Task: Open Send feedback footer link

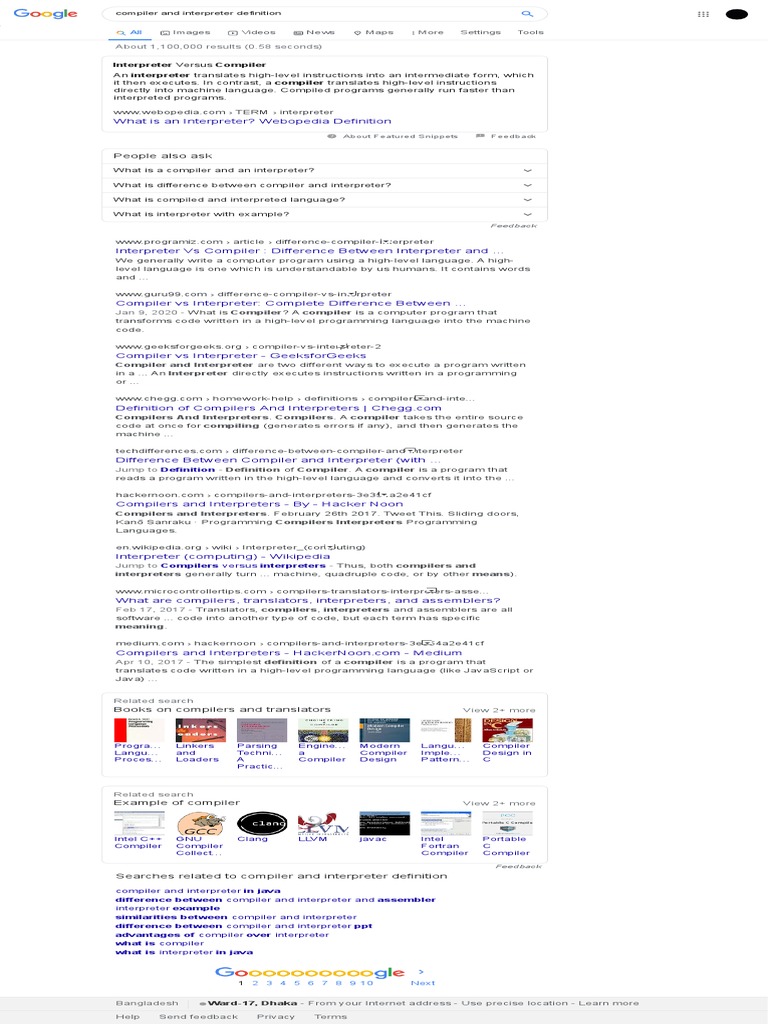Action: [x=199, y=1017]
